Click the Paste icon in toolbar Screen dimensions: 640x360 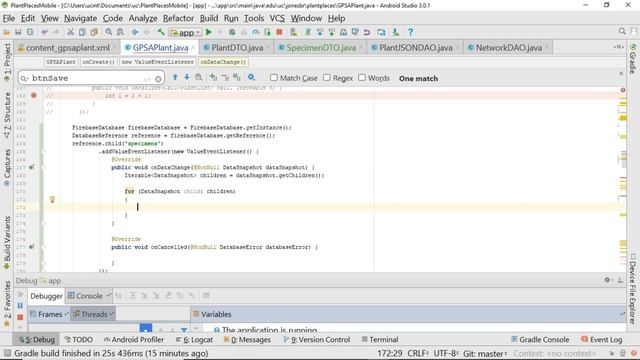[x=94, y=32]
